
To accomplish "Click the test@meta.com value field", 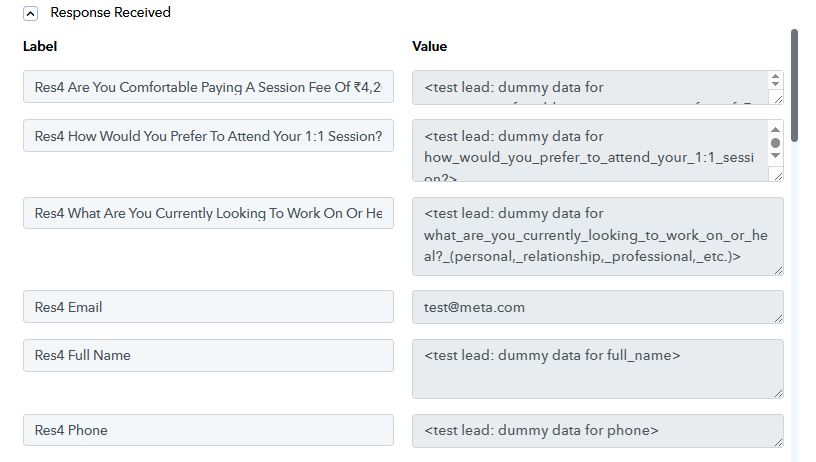I will click(590, 307).
